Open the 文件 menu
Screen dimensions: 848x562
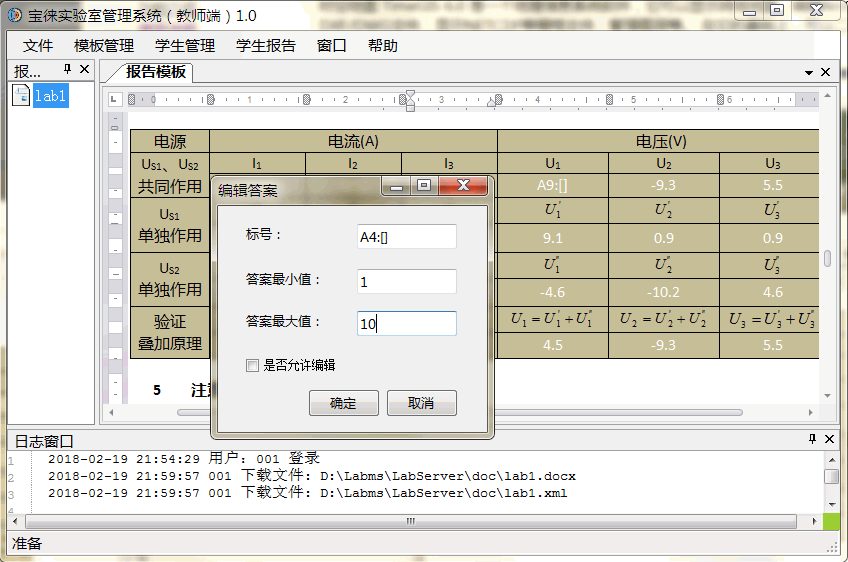click(x=38, y=46)
